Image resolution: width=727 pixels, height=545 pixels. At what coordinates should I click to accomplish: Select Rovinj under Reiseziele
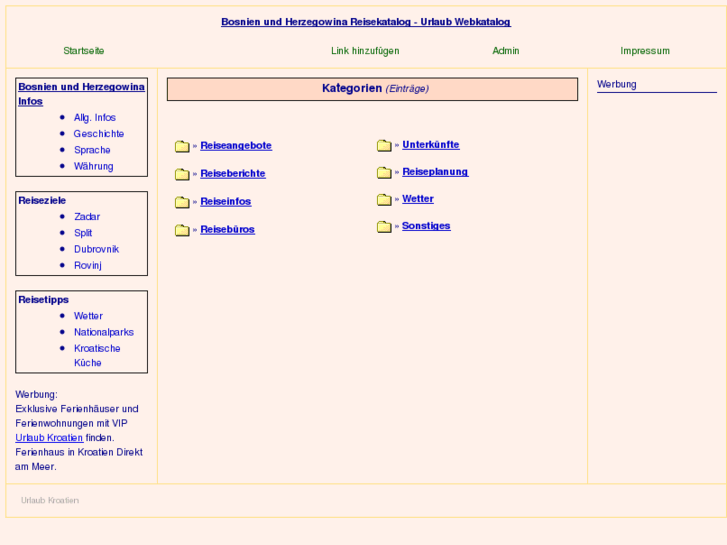coord(88,265)
